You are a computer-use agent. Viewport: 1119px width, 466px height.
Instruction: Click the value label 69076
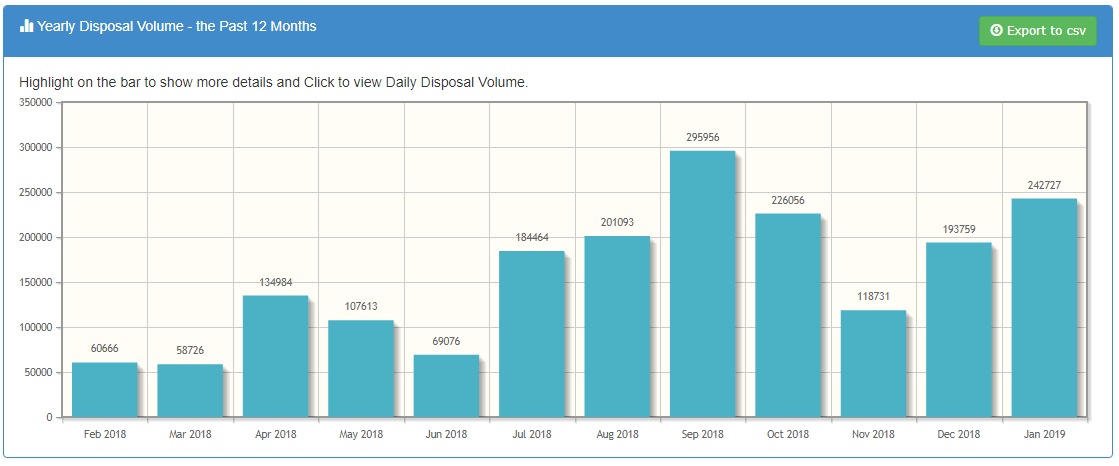[447, 341]
